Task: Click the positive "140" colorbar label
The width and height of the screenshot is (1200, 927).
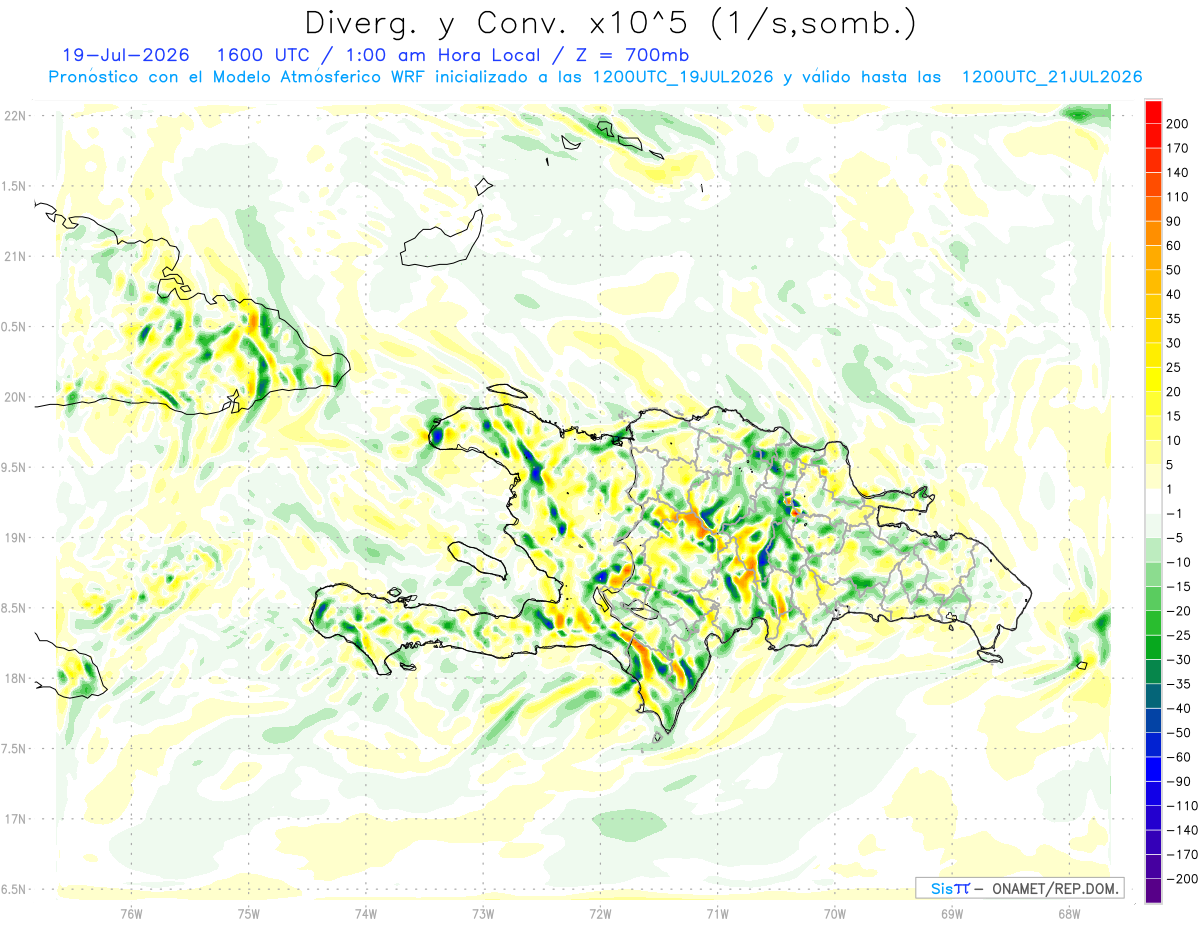Action: click(1178, 172)
